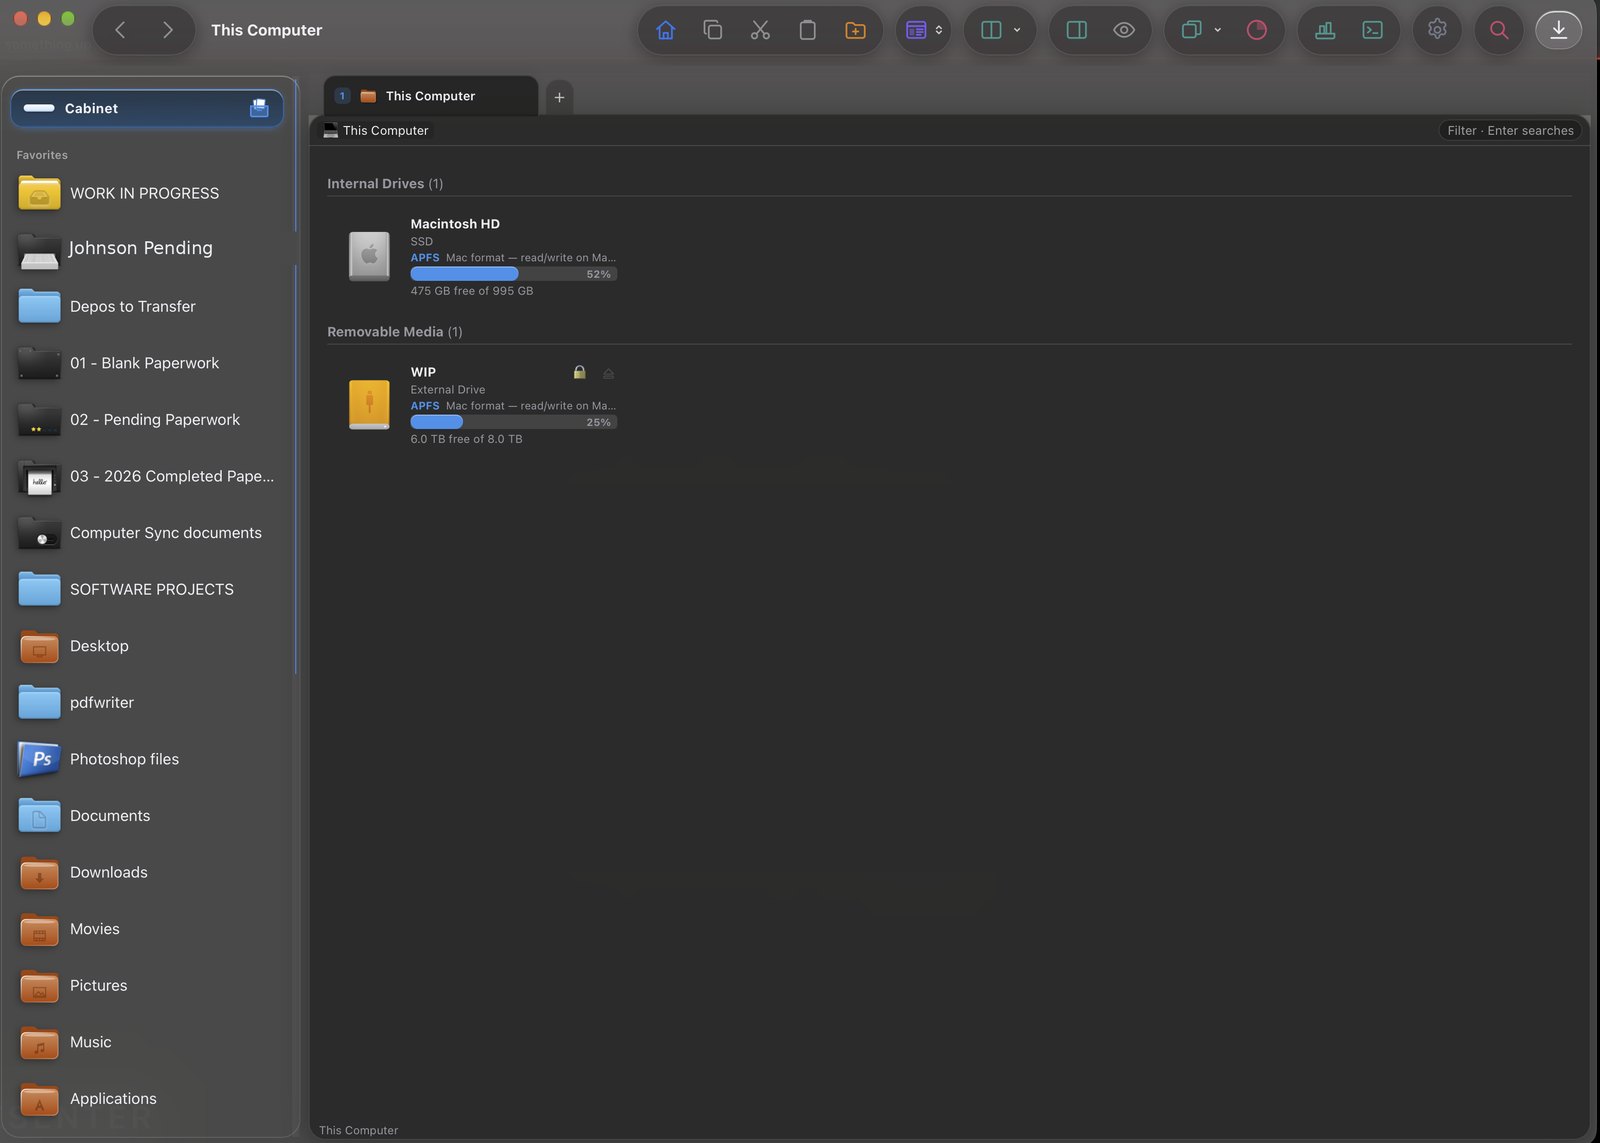Click the red search magnifier icon
This screenshot has height=1143, width=1600.
[x=1498, y=30]
